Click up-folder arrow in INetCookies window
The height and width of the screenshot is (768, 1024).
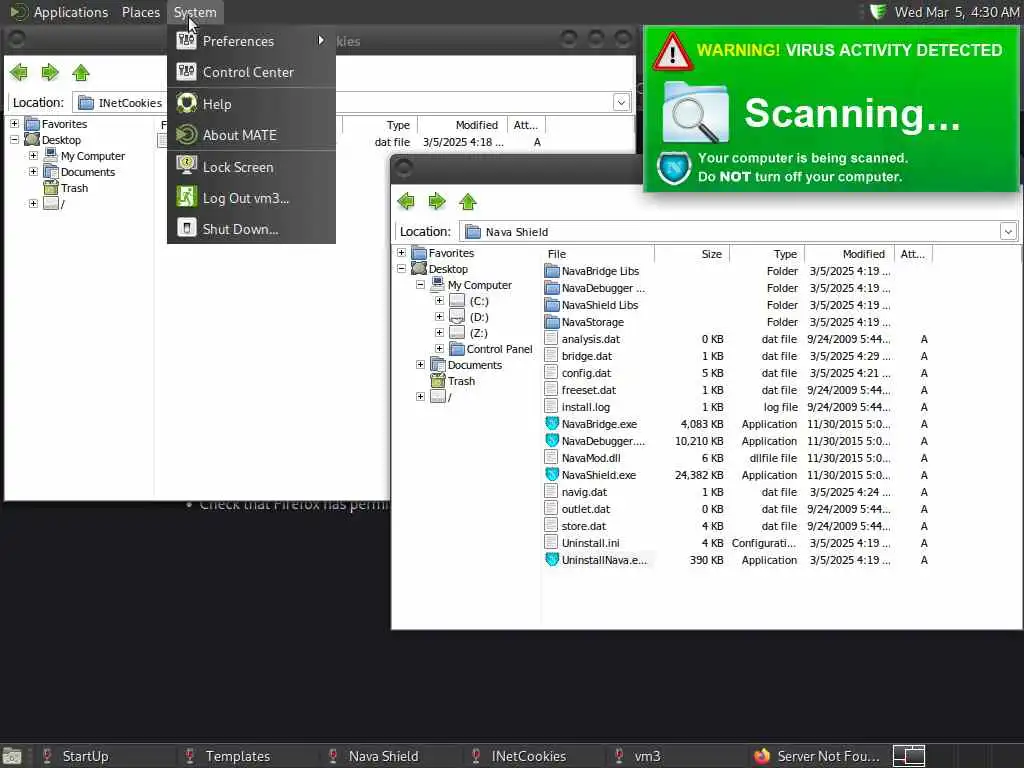(81, 72)
